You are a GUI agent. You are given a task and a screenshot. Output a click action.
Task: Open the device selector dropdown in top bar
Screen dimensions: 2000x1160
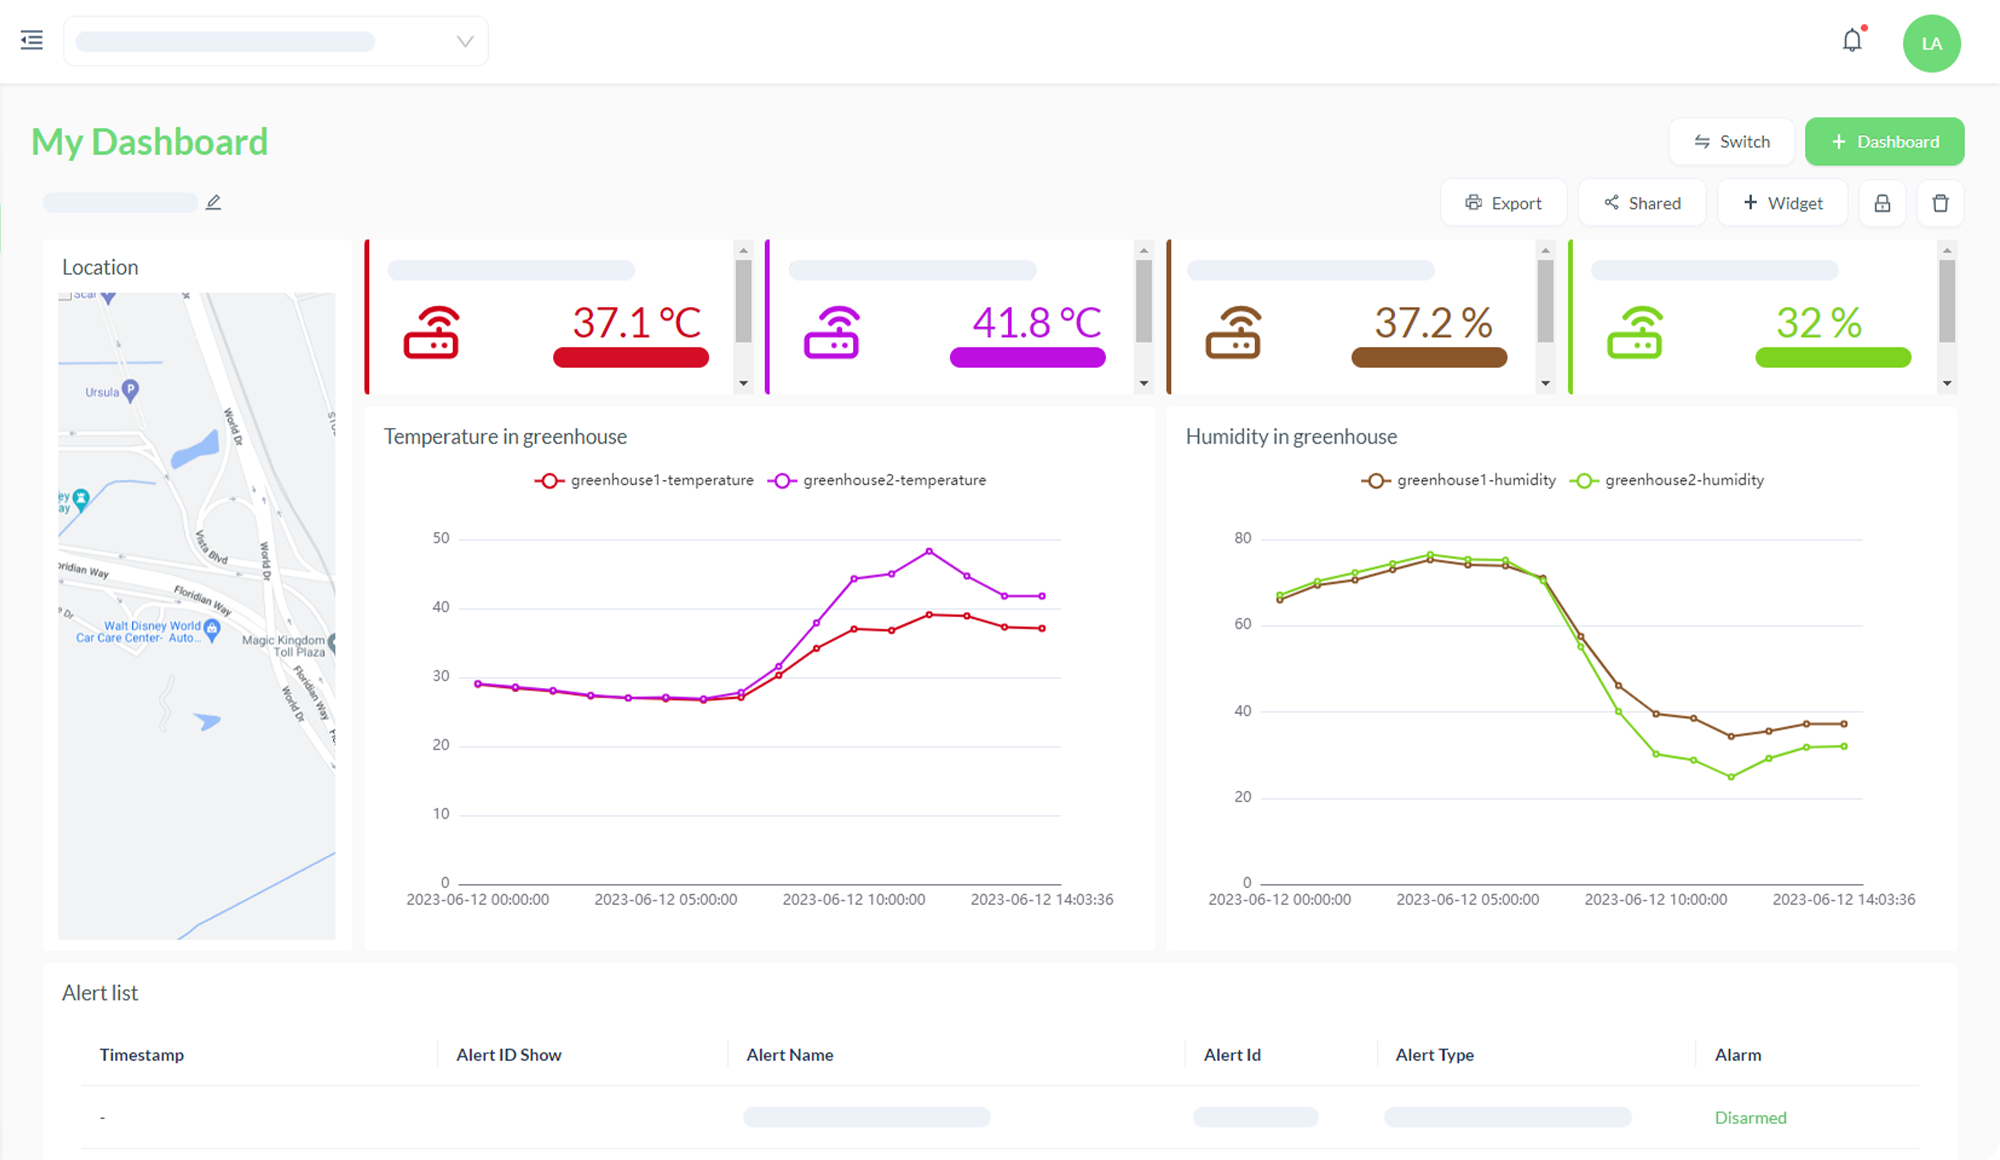click(462, 41)
